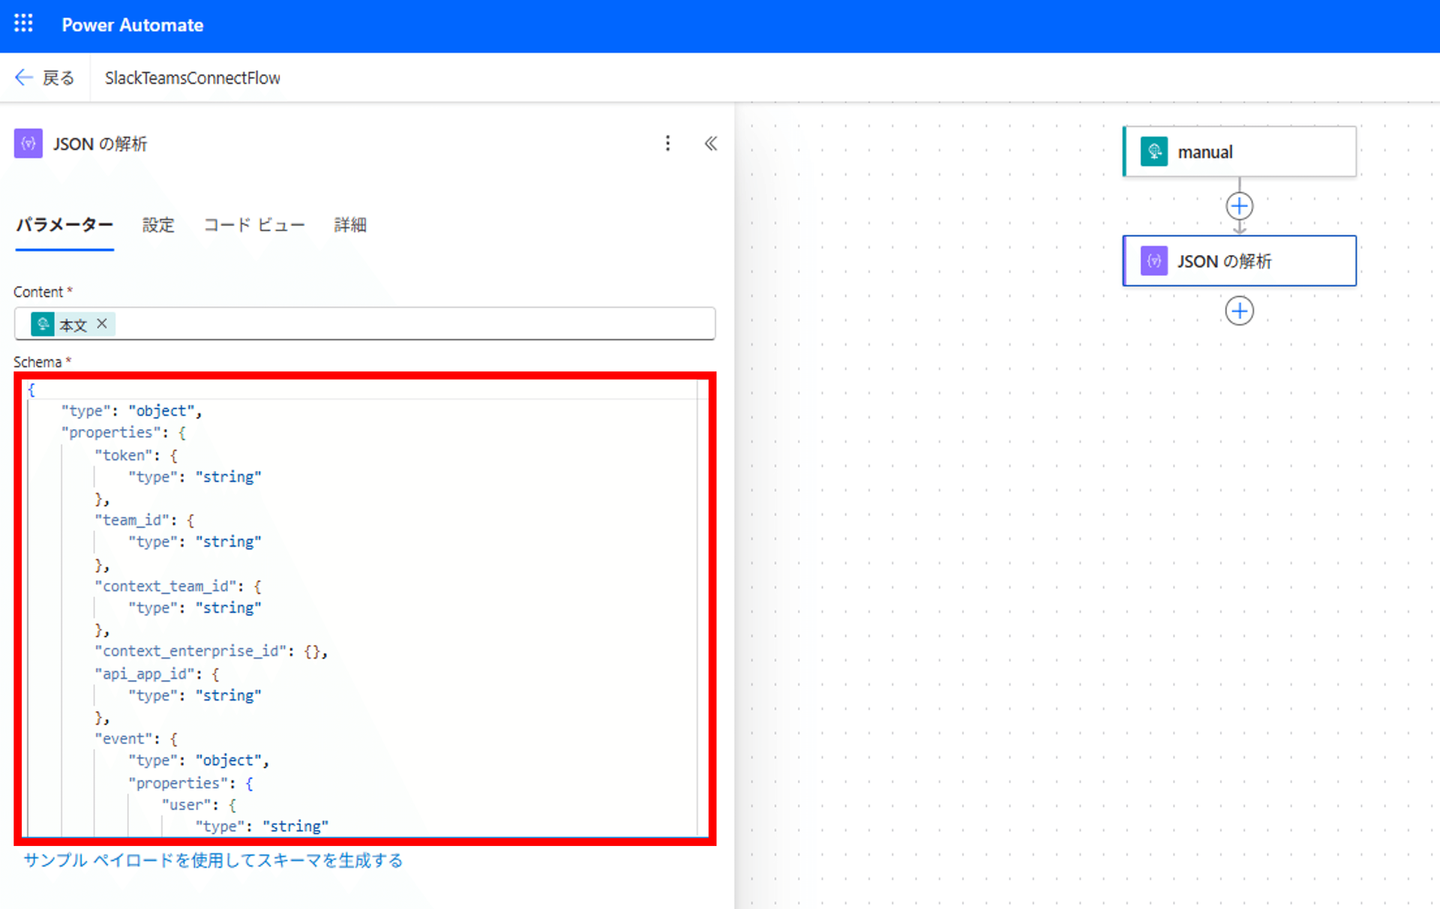The width and height of the screenshot is (1440, 909).
Task: Open the app launcher waffle icon
Action: (x=23, y=23)
